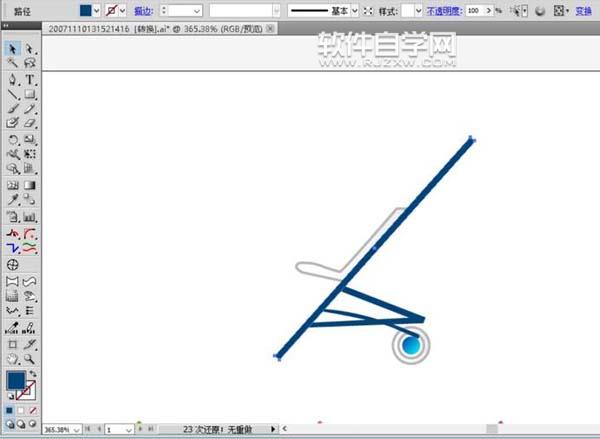This screenshot has width=600, height=439.
Task: Select the Lasso tool
Action: pos(29,63)
